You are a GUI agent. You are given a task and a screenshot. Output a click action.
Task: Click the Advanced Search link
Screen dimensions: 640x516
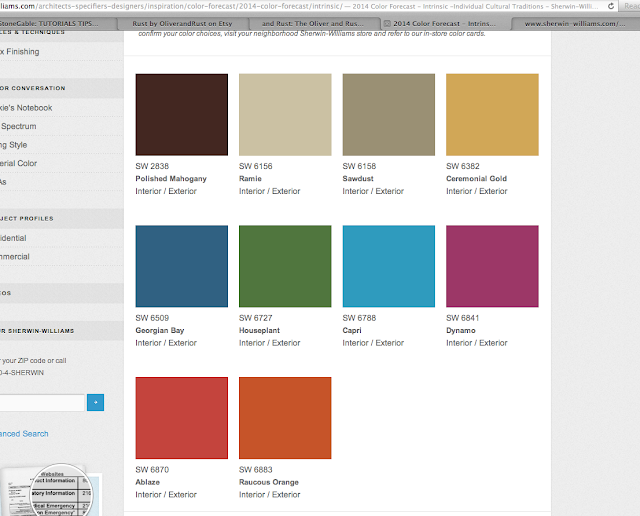click(24, 434)
